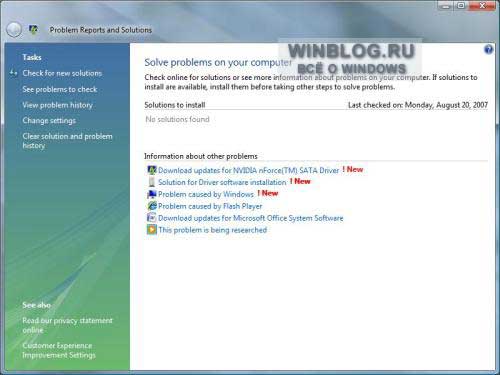The image size is (500, 375).
Task: Click the NVIDIA nForce SATA Driver icon
Action: [x=152, y=170]
